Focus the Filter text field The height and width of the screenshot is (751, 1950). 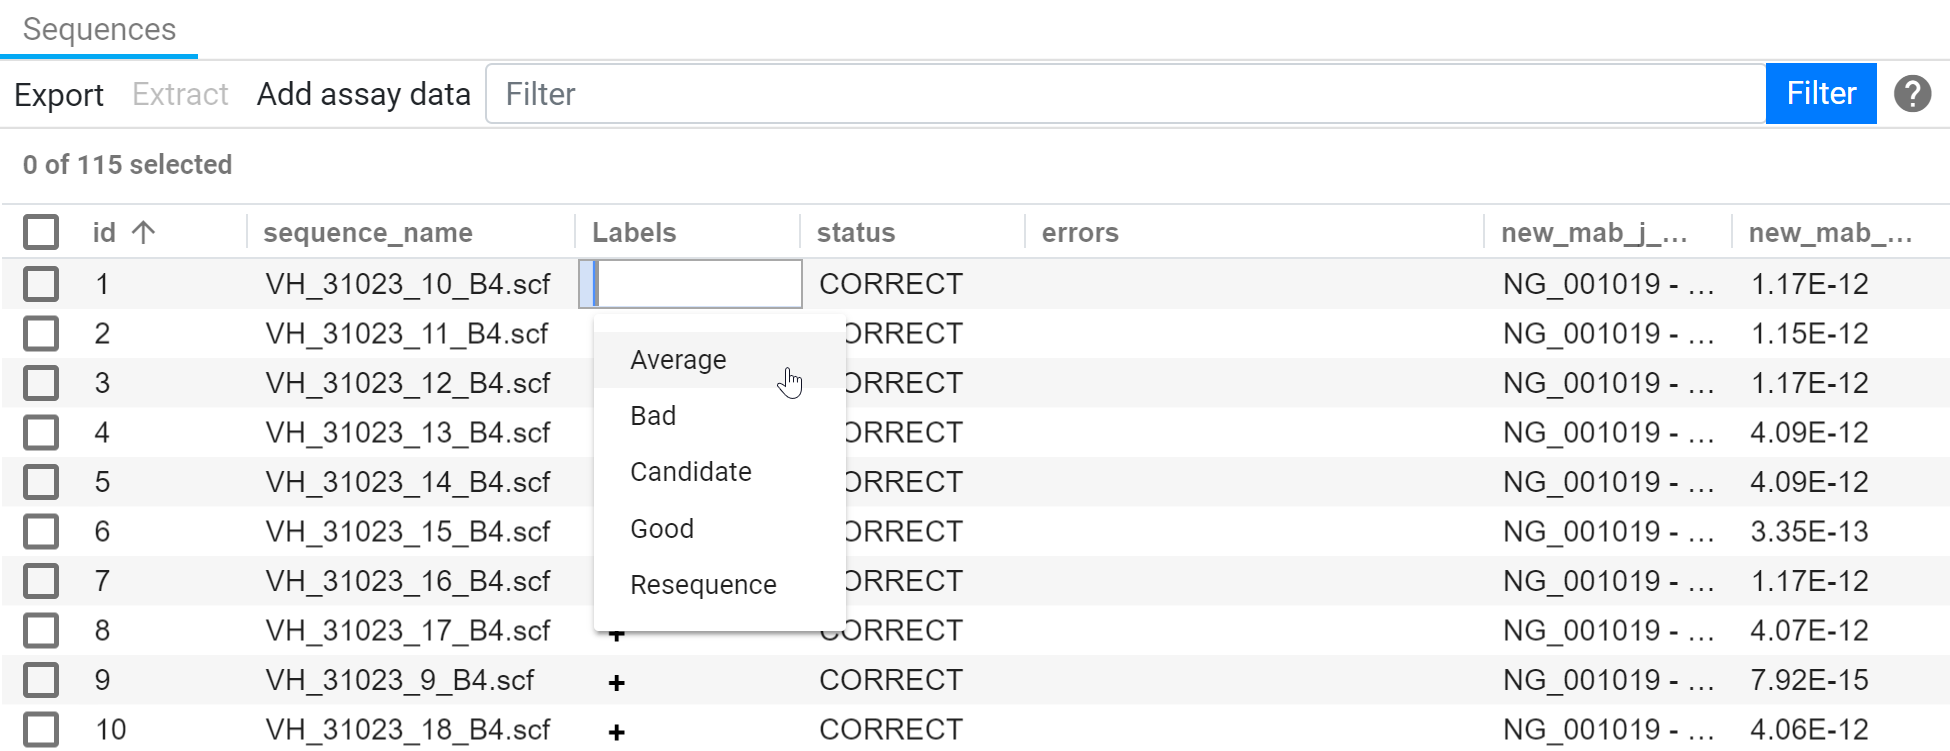click(x=1126, y=94)
